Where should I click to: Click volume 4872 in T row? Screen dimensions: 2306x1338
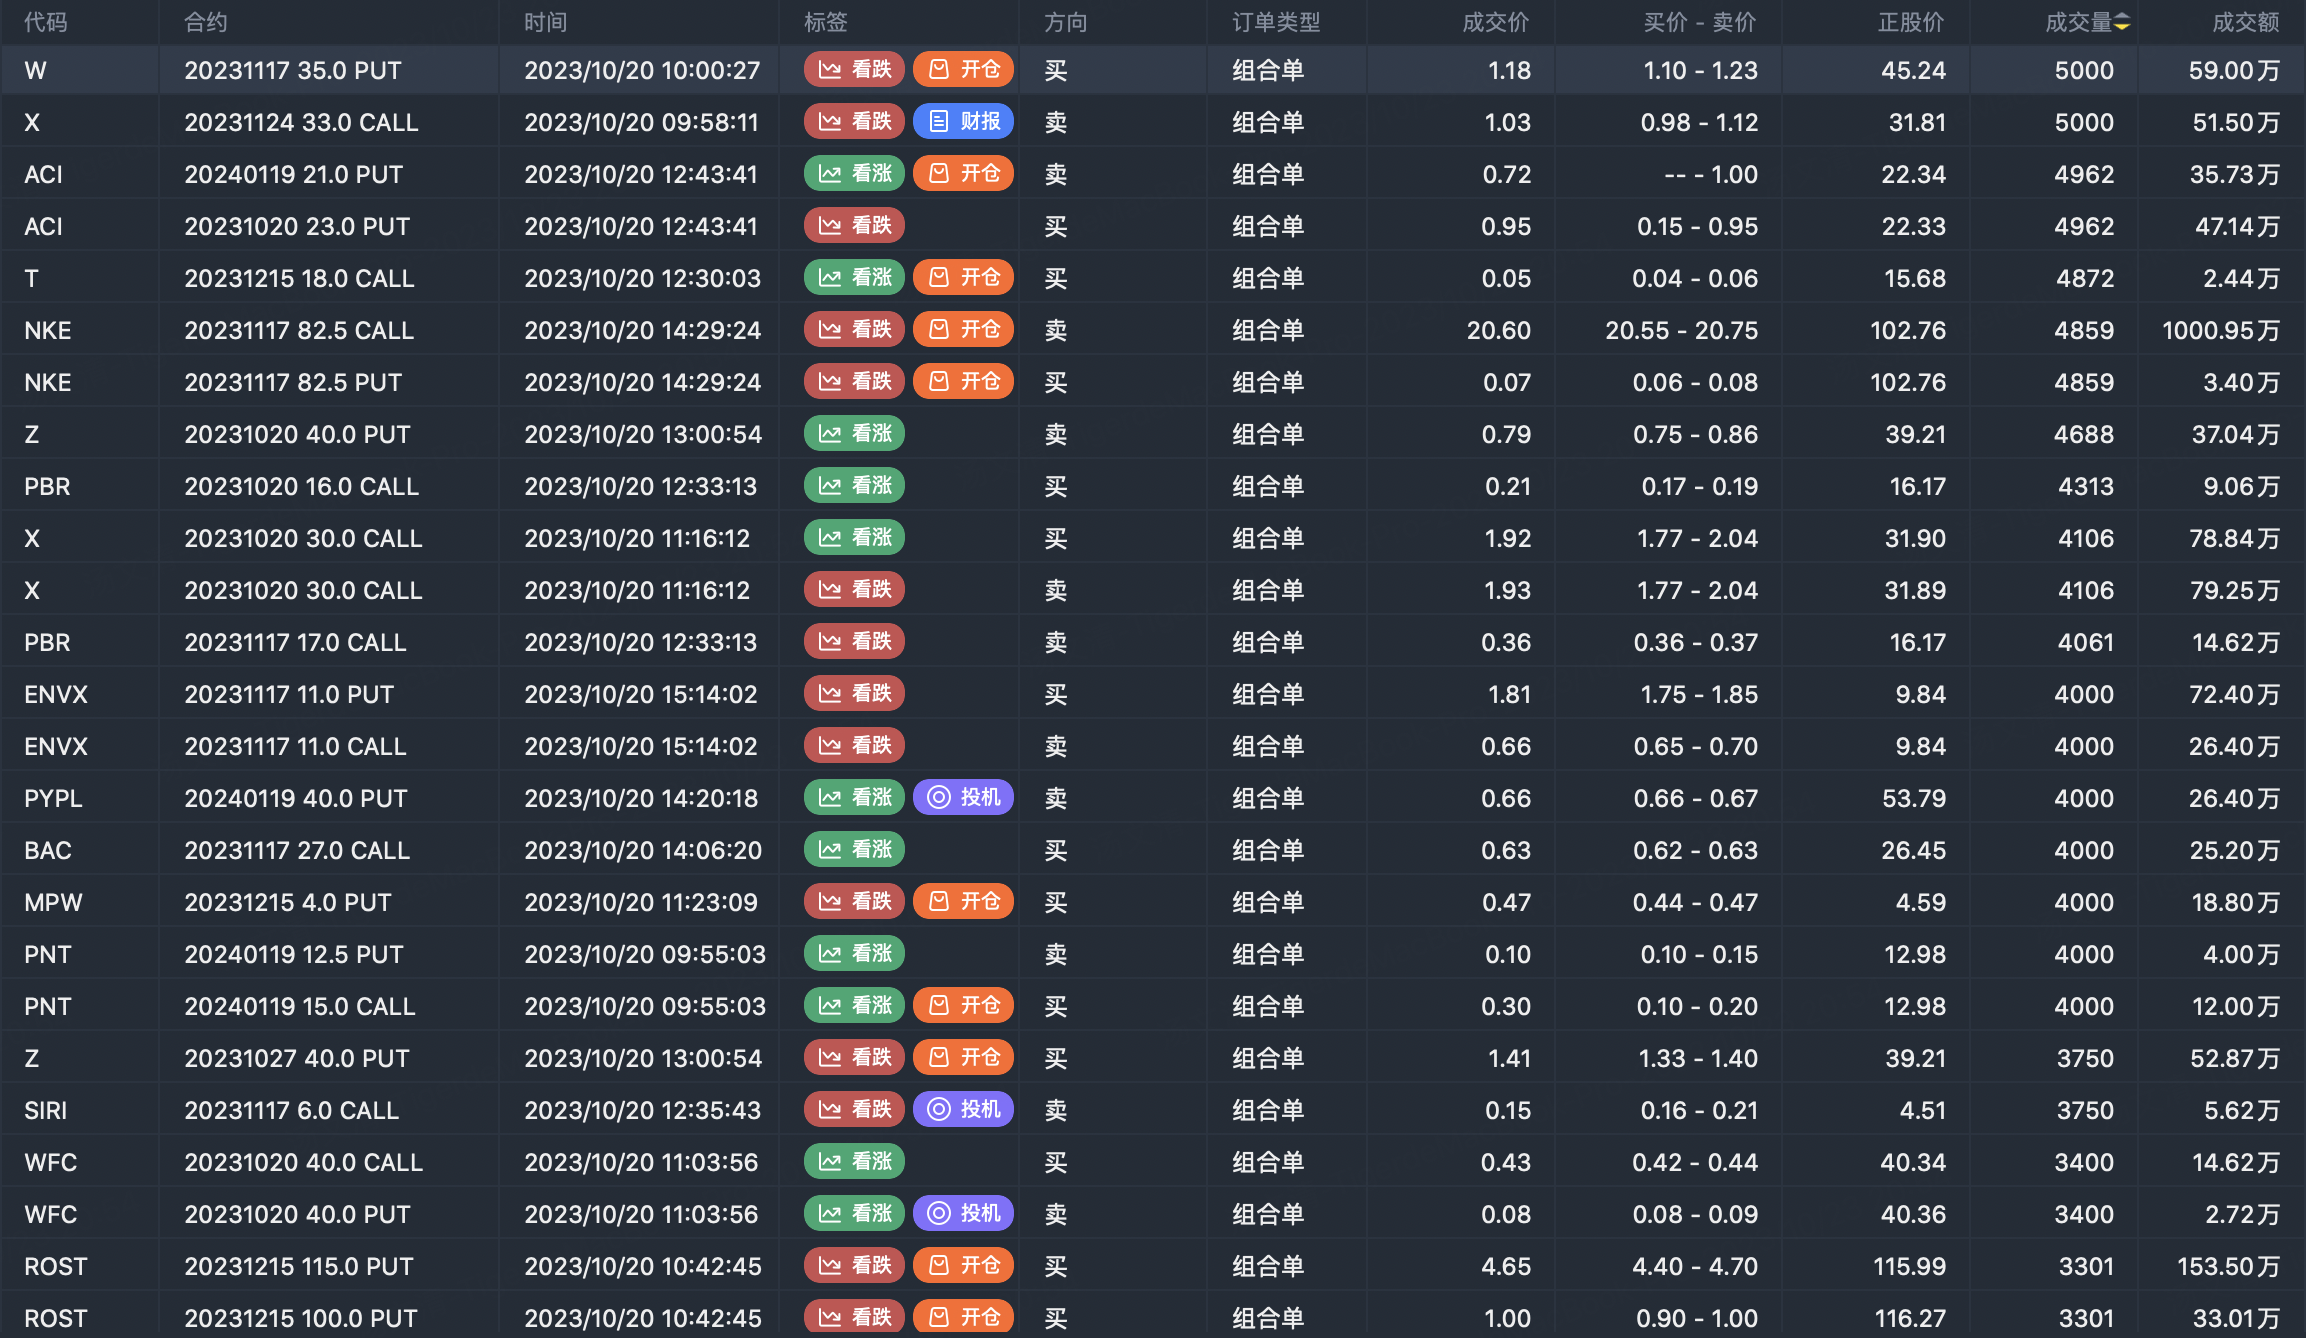pos(2085,278)
